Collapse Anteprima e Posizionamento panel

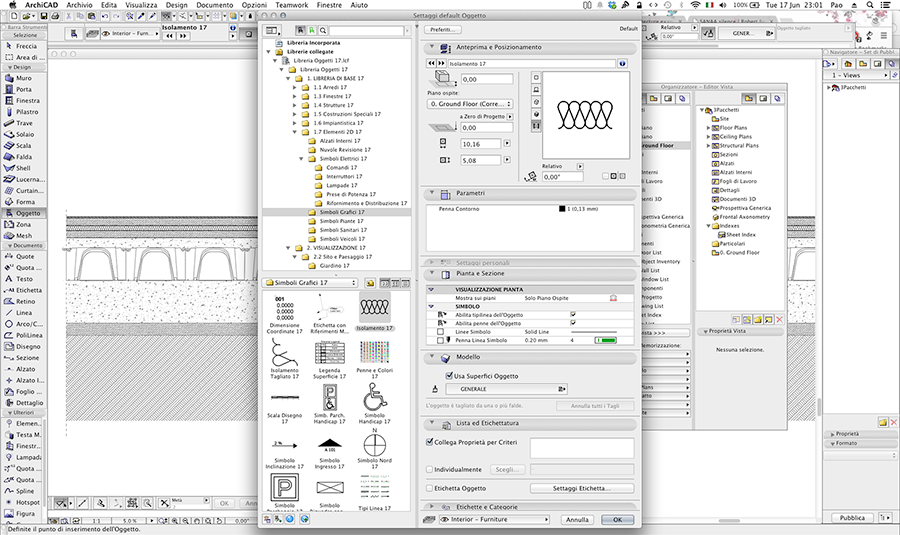click(x=432, y=47)
